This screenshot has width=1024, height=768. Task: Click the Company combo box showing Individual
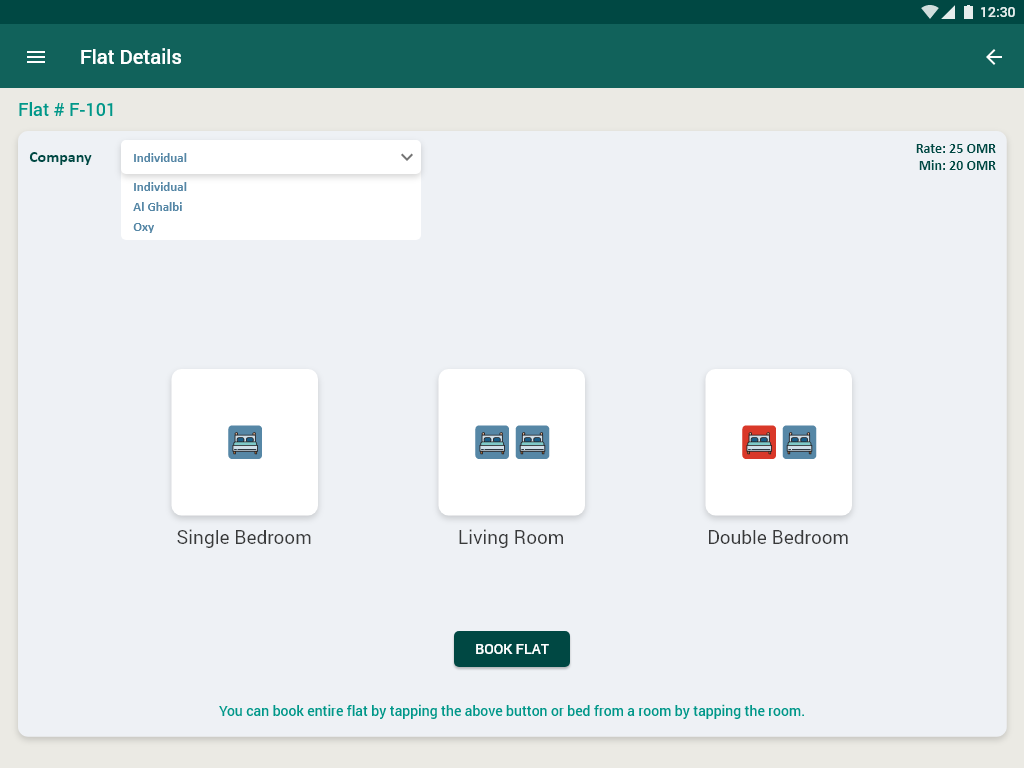(x=271, y=157)
